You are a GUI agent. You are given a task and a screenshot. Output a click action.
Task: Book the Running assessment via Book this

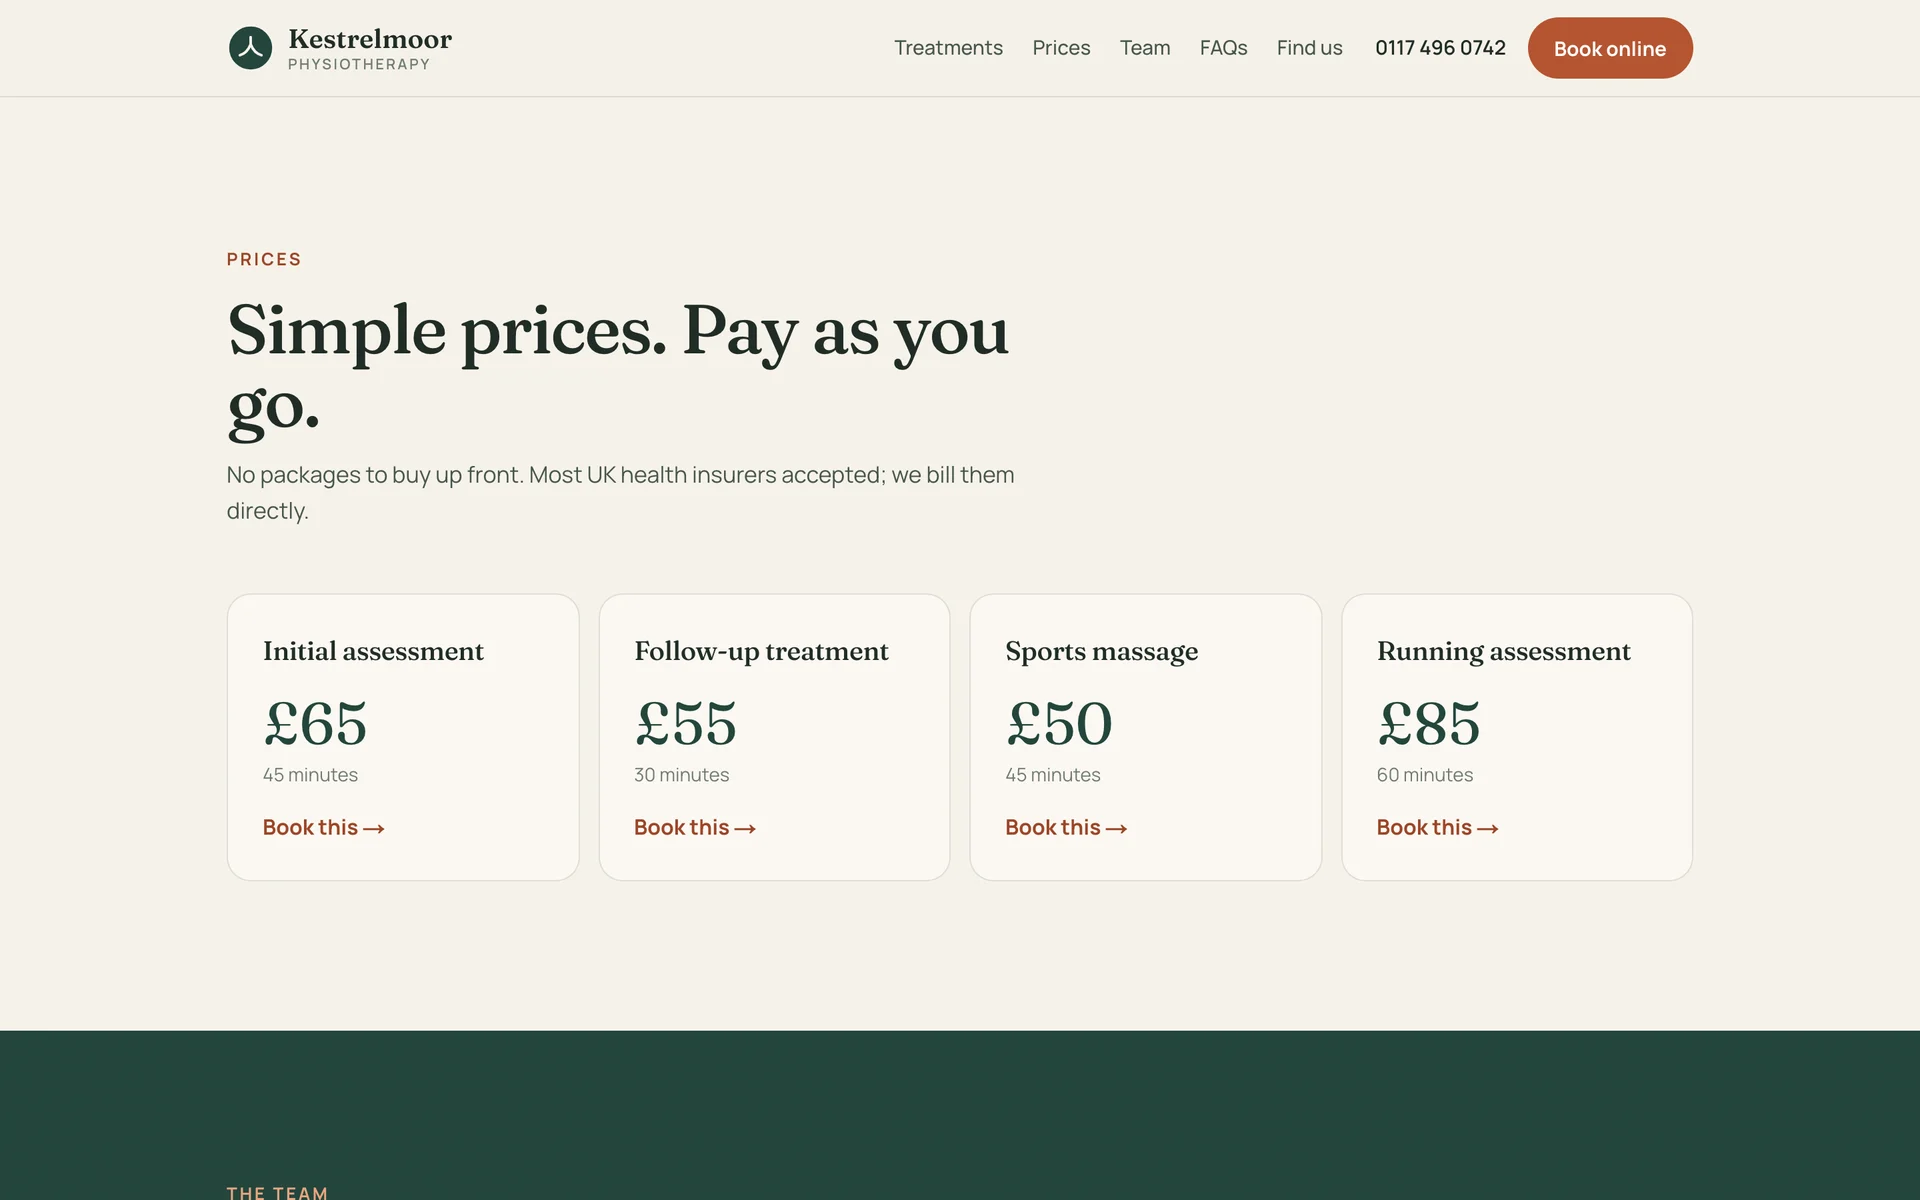(x=1438, y=828)
